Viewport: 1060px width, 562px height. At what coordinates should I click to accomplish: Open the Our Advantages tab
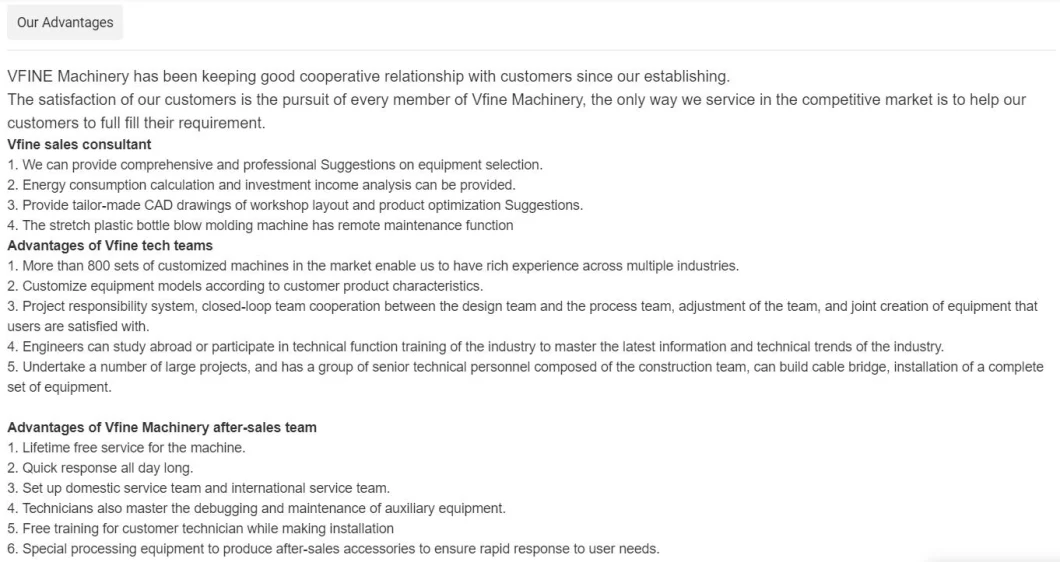click(x=65, y=22)
